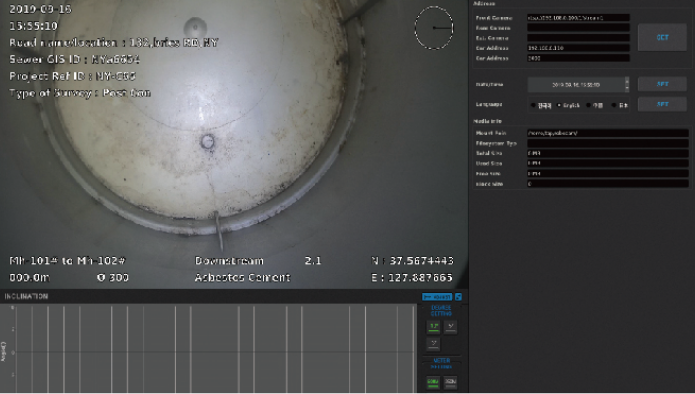Click the small blue icon beside the adjust button
Image resolution: width=695 pixels, height=394 pixels.
click(x=458, y=297)
